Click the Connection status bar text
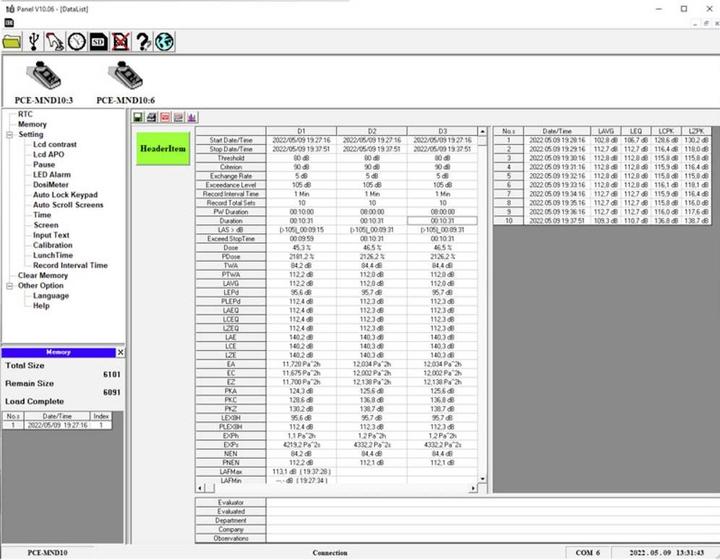The height and width of the screenshot is (560, 720). click(330, 553)
